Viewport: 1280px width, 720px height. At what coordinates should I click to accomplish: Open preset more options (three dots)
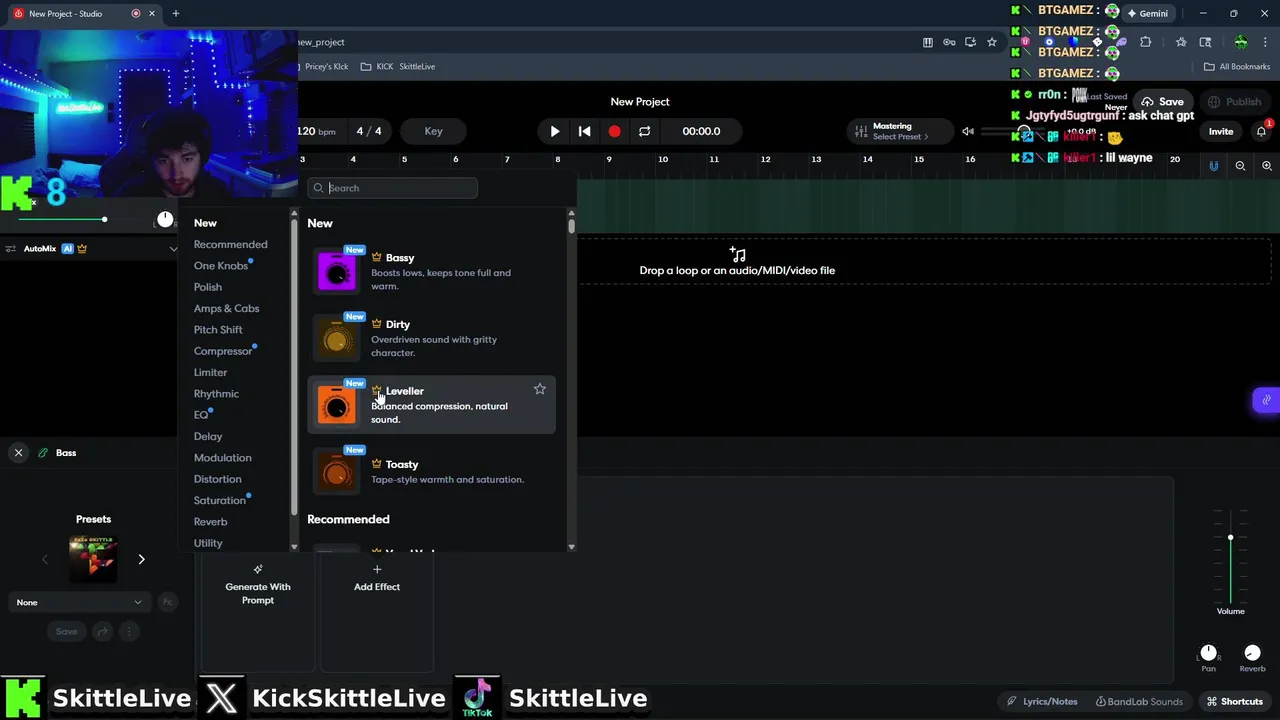pyautogui.click(x=129, y=631)
